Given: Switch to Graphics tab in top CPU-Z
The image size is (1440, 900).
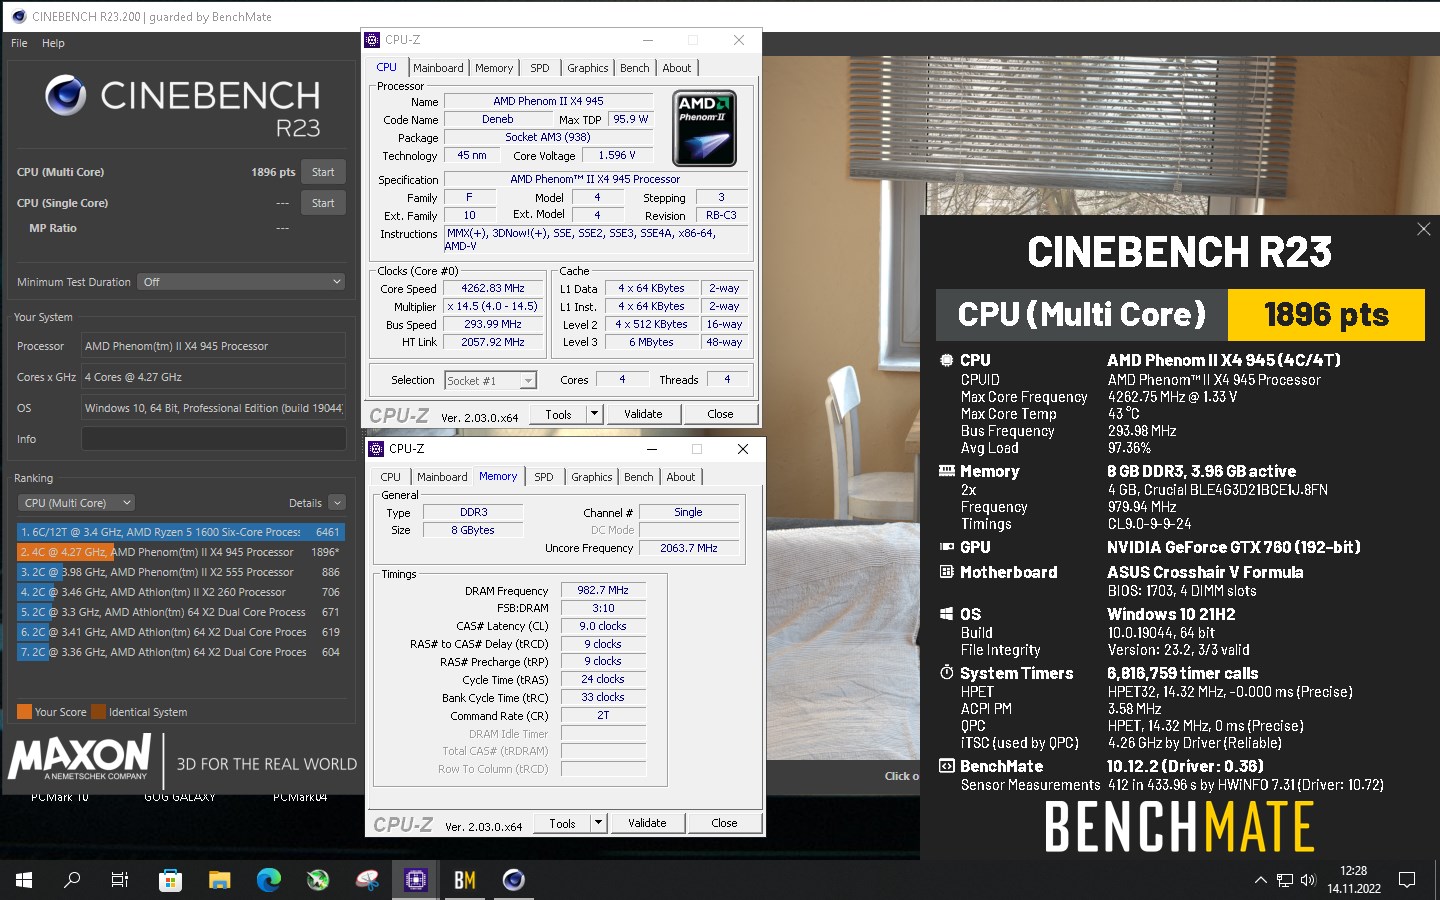Looking at the screenshot, I should pyautogui.click(x=588, y=68).
